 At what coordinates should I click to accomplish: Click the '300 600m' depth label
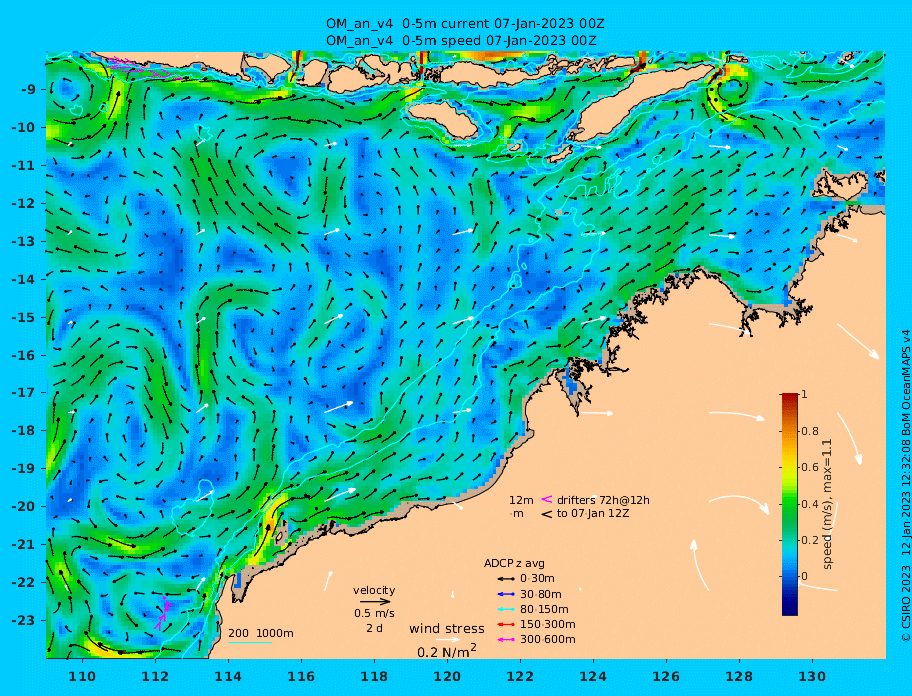[547, 640]
